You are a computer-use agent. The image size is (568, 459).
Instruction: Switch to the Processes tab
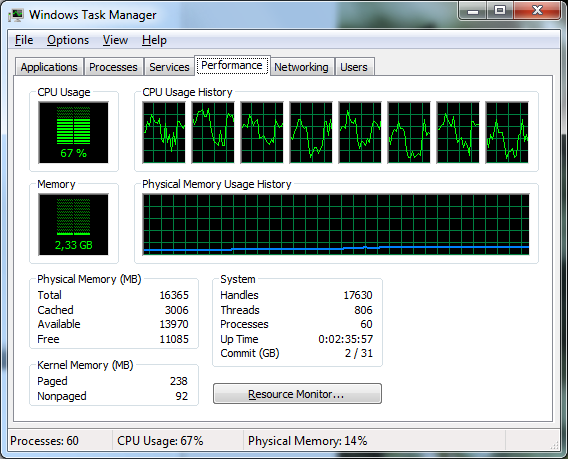(113, 67)
